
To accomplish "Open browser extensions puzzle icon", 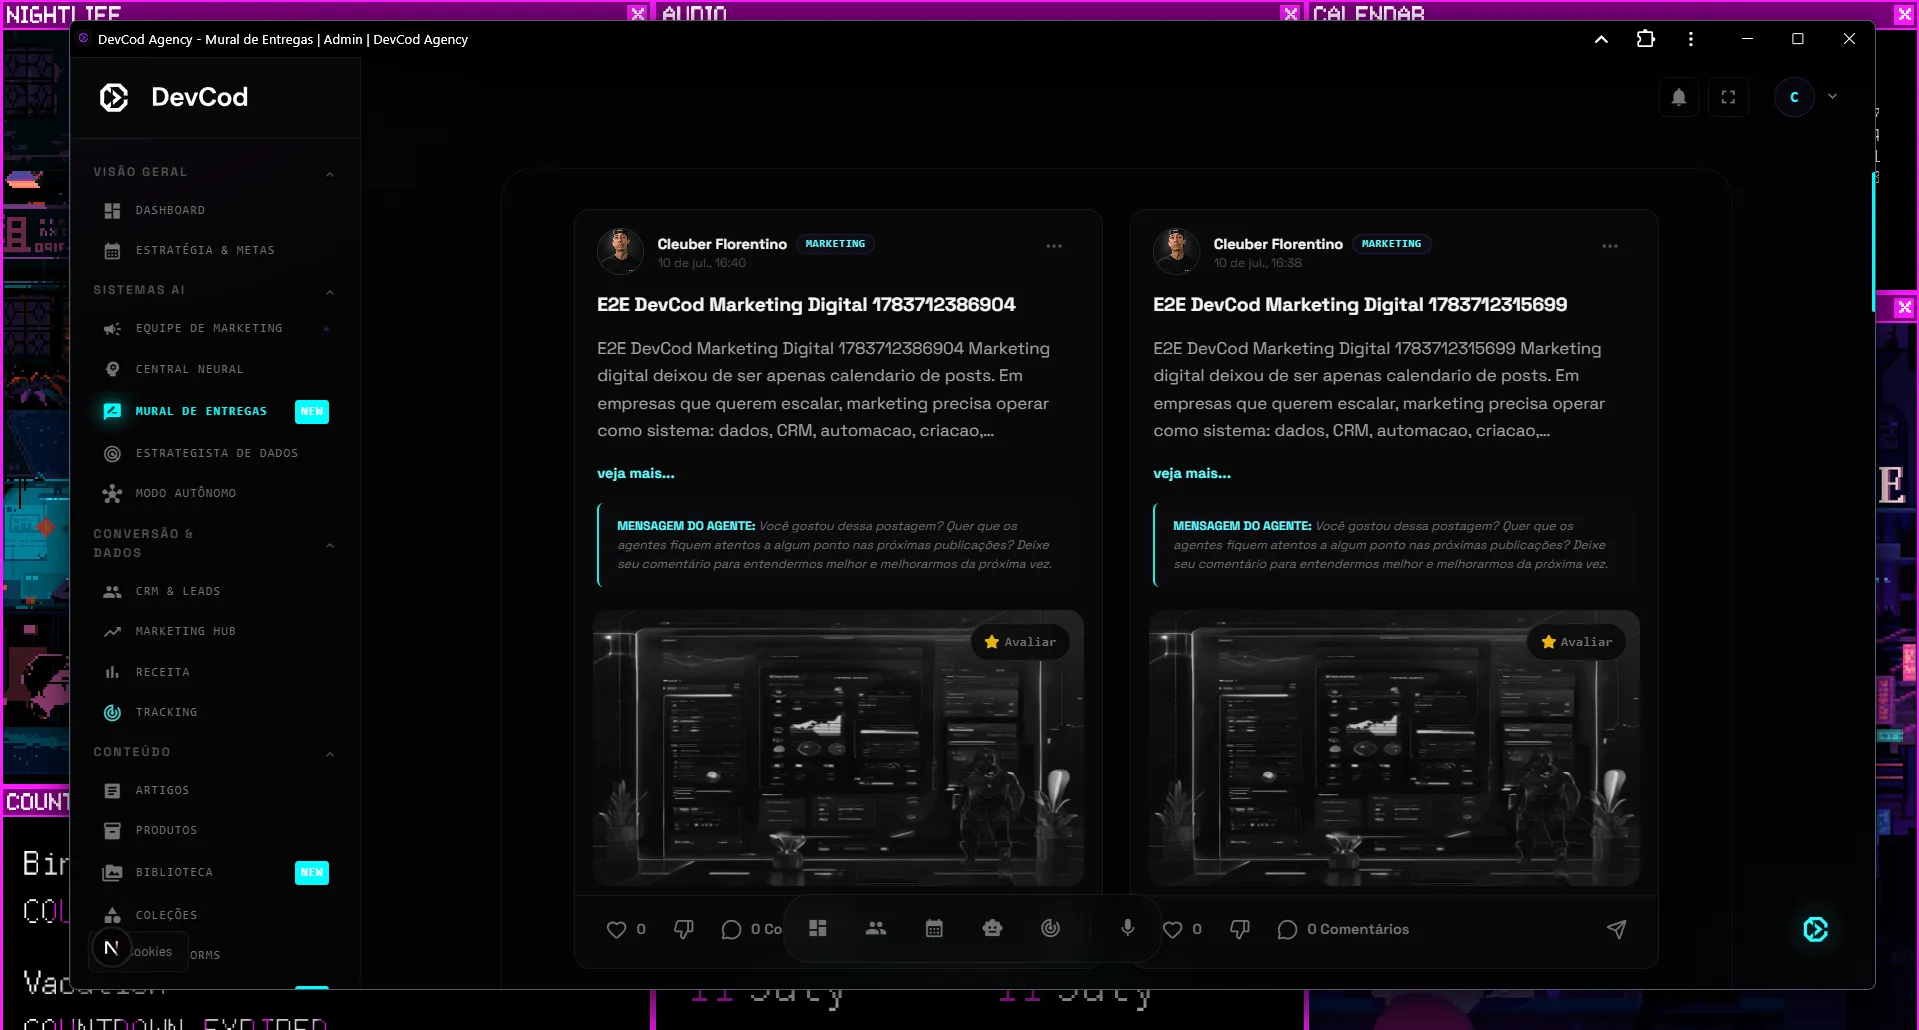I will 1645,39.
